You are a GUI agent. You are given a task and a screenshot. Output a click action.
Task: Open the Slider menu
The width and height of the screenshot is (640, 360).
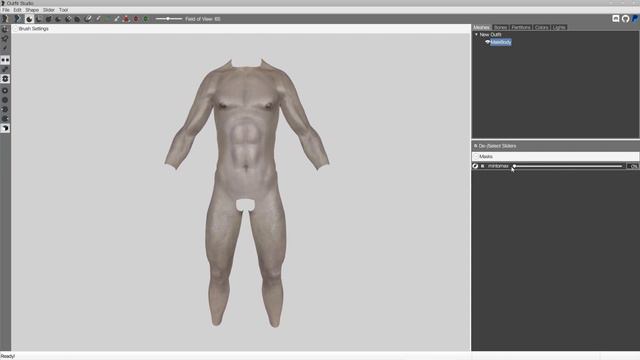click(49, 10)
